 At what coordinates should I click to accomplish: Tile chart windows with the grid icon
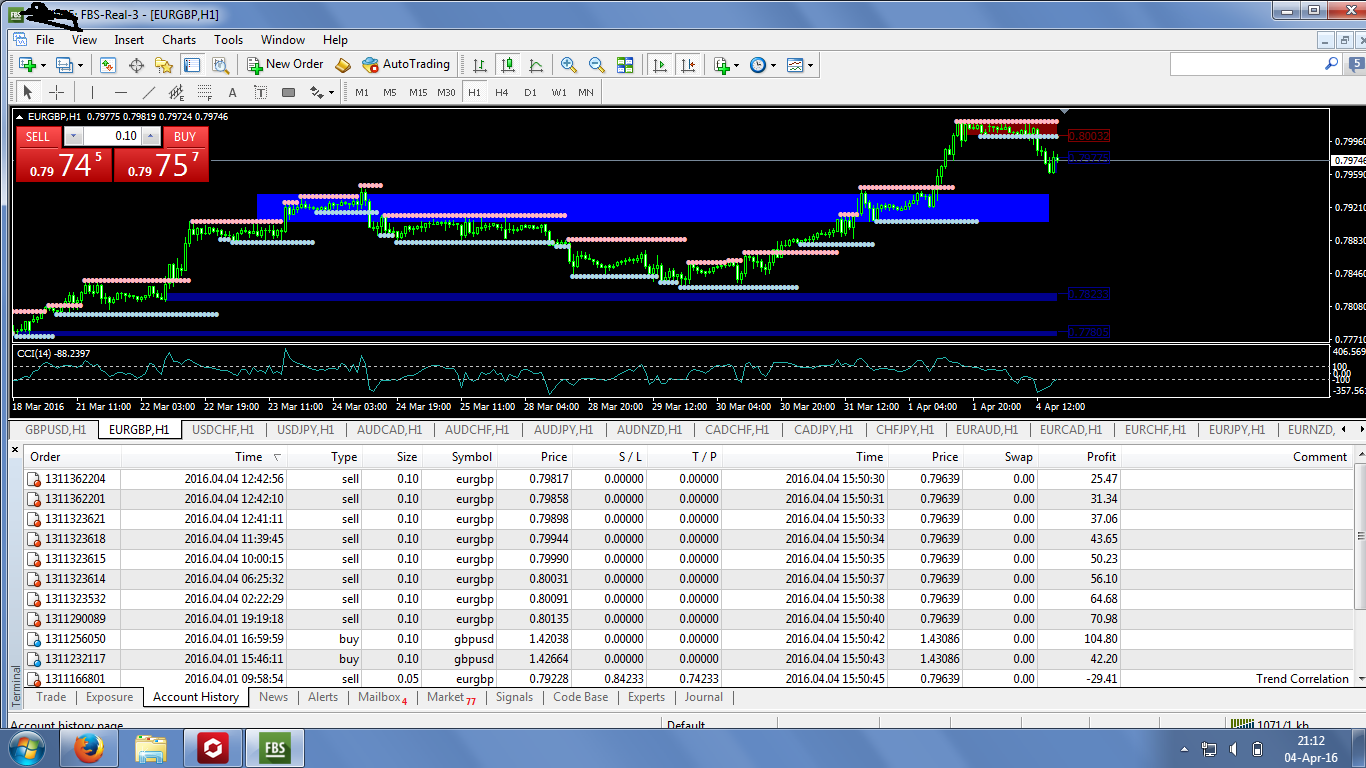coord(625,65)
